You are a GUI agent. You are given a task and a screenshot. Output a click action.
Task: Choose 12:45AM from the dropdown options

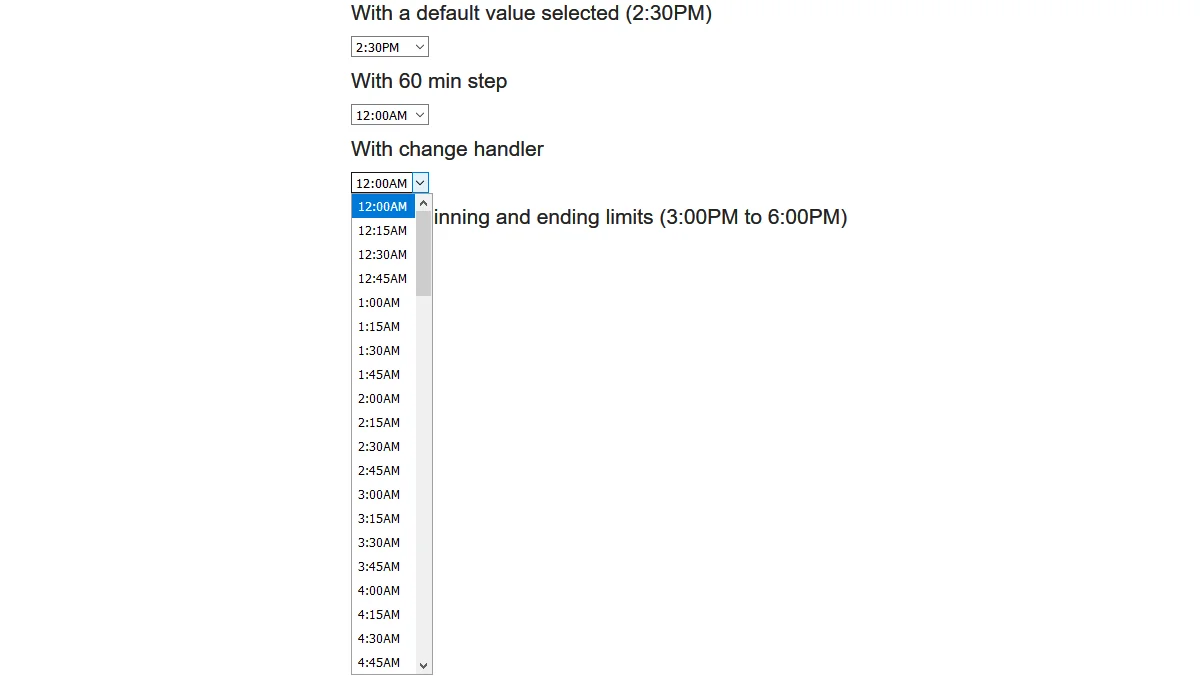click(x=383, y=278)
